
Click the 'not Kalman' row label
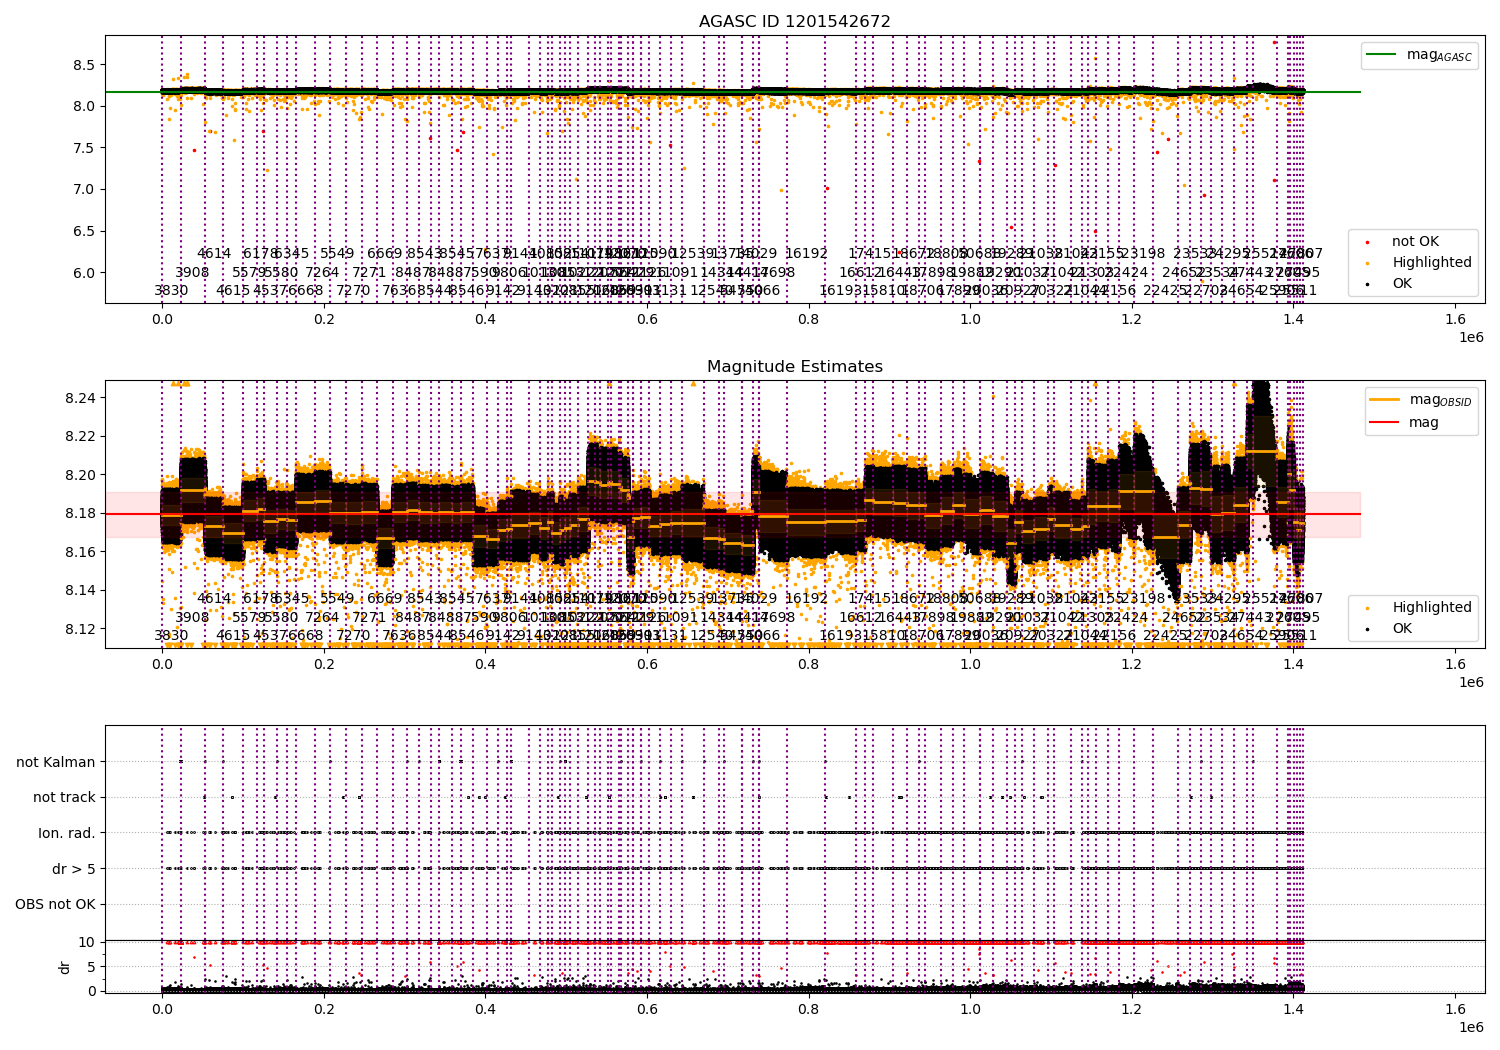coord(56,762)
